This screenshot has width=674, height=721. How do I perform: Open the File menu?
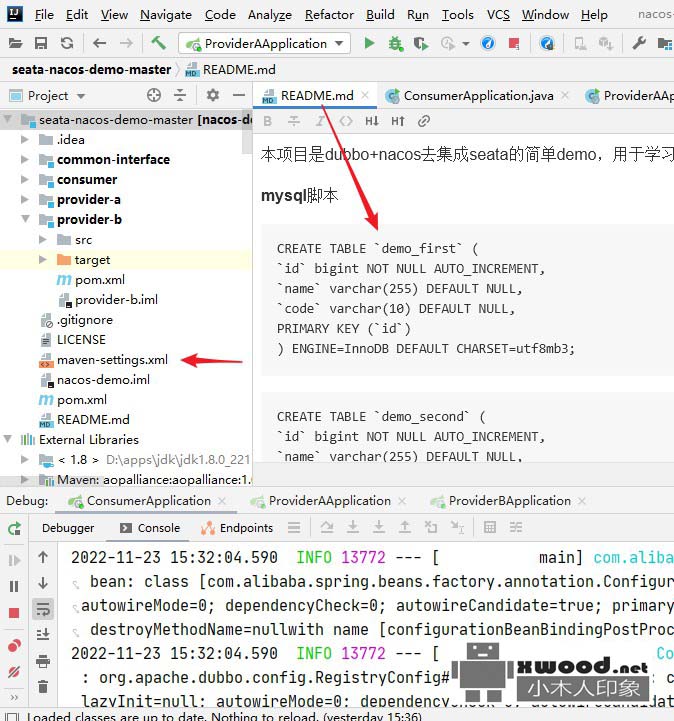(x=44, y=15)
